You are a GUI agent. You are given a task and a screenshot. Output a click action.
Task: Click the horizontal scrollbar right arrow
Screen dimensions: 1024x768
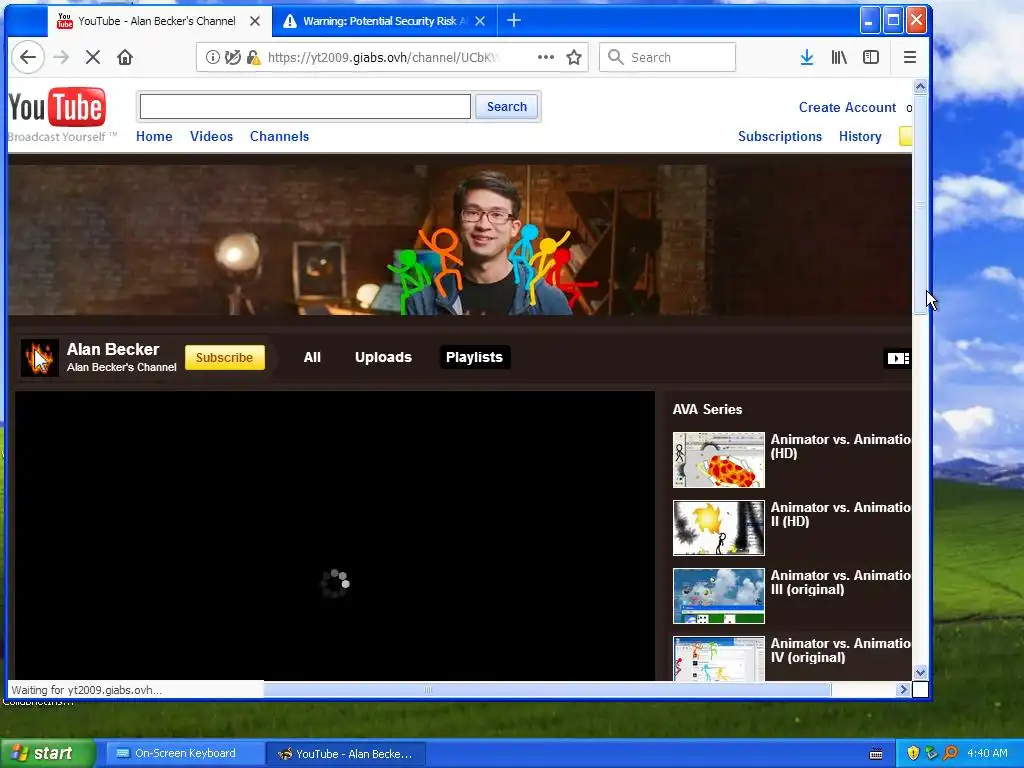coord(904,689)
